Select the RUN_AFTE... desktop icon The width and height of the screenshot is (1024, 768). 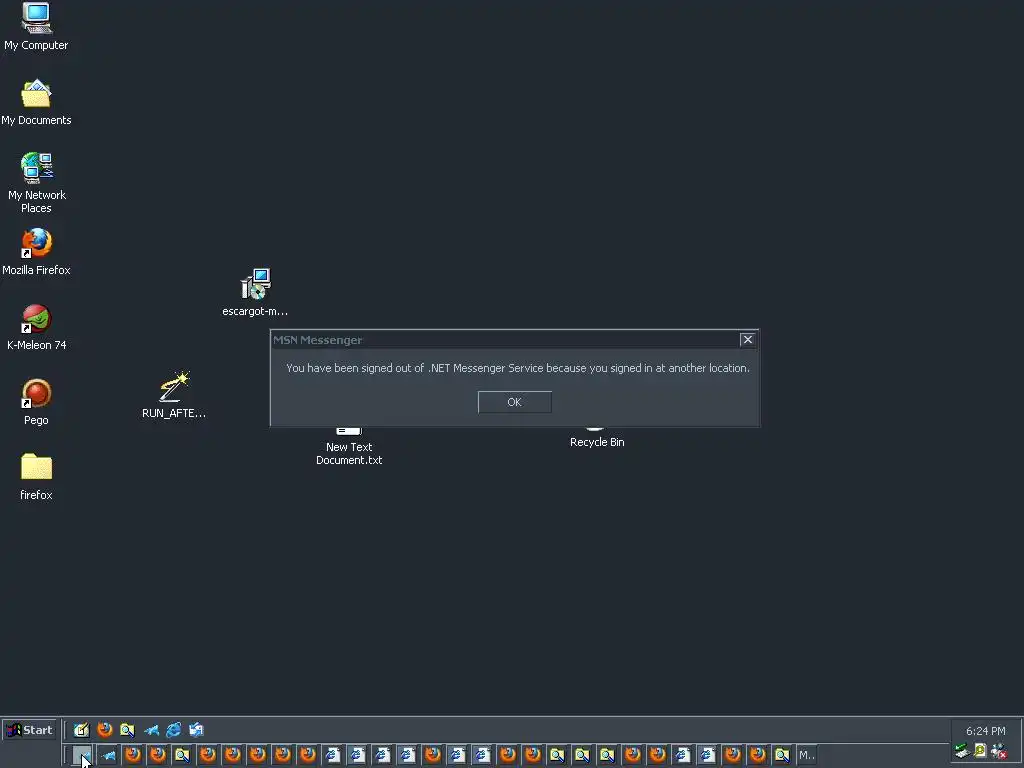174,394
